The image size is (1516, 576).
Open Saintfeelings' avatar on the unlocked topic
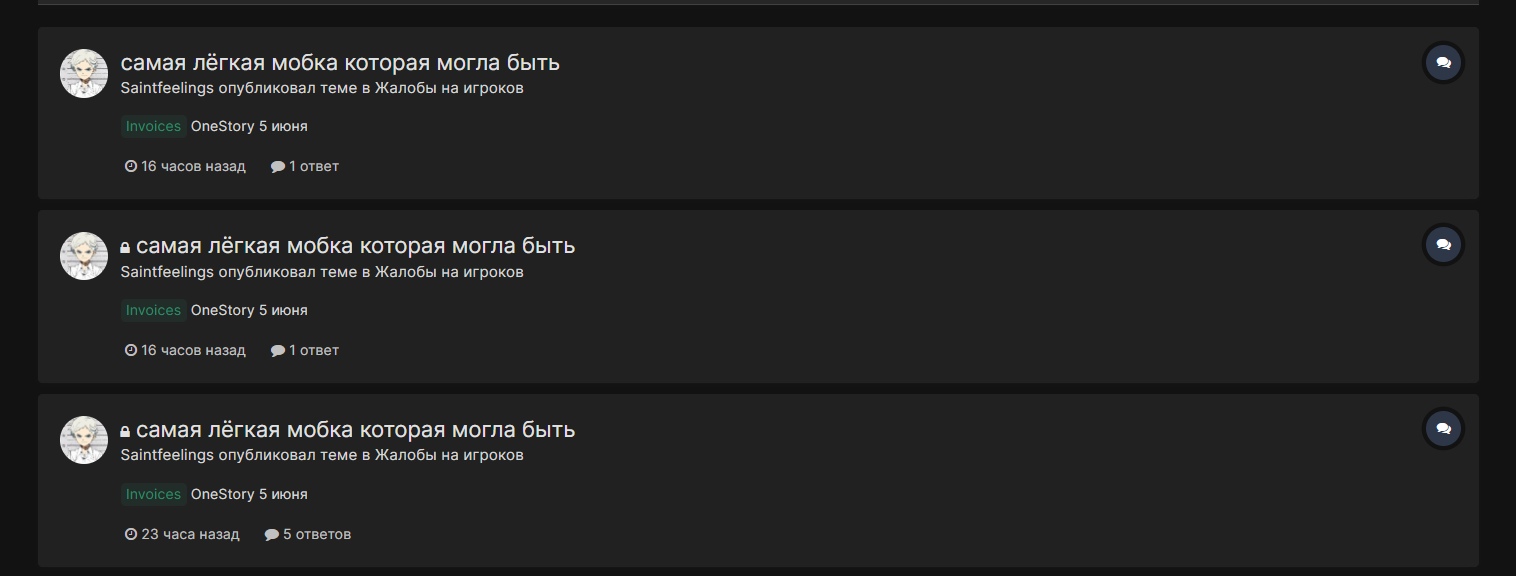[84, 73]
